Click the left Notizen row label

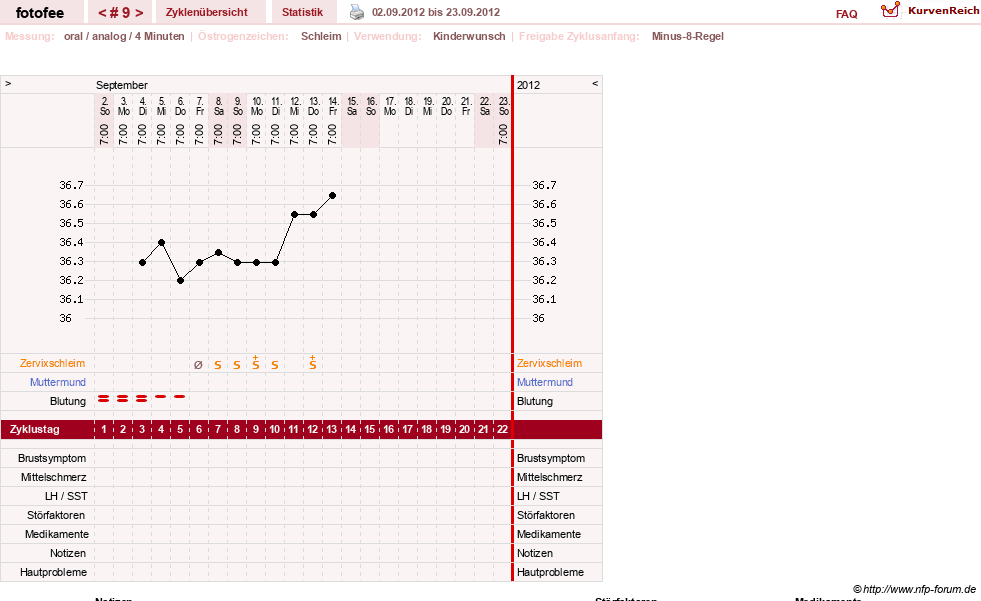[68, 553]
